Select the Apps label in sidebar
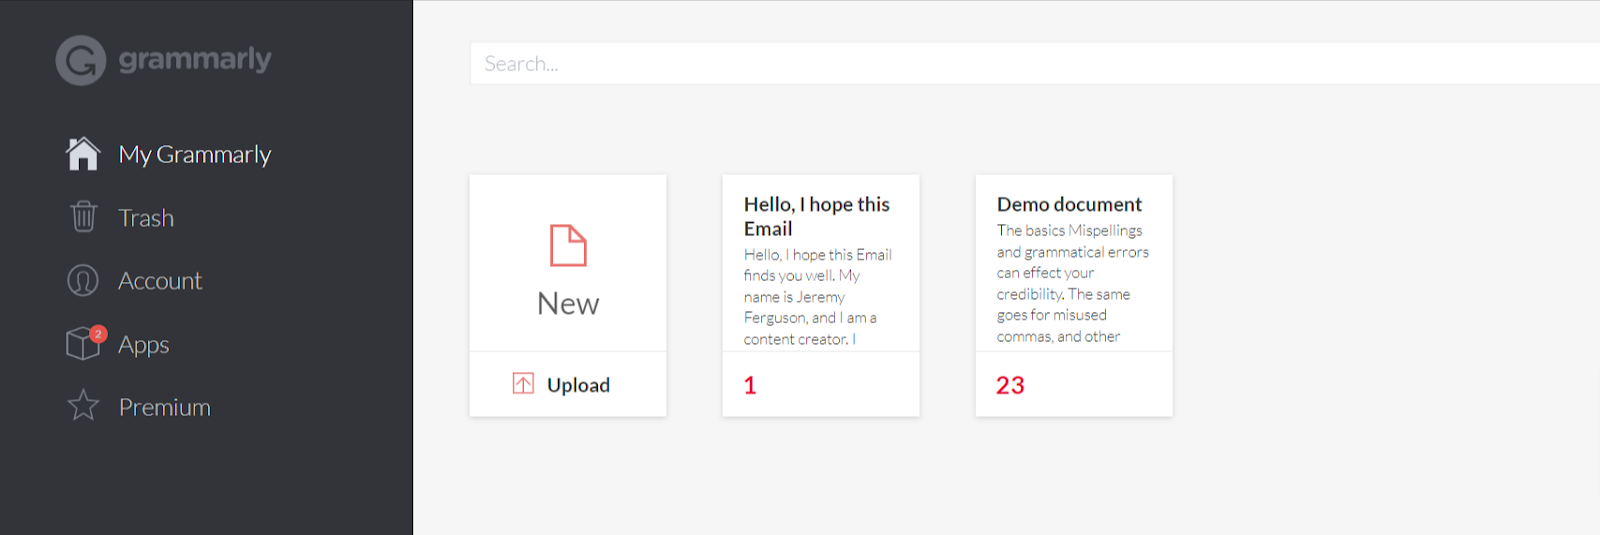Screen dimensions: 1600x535 coord(144,345)
